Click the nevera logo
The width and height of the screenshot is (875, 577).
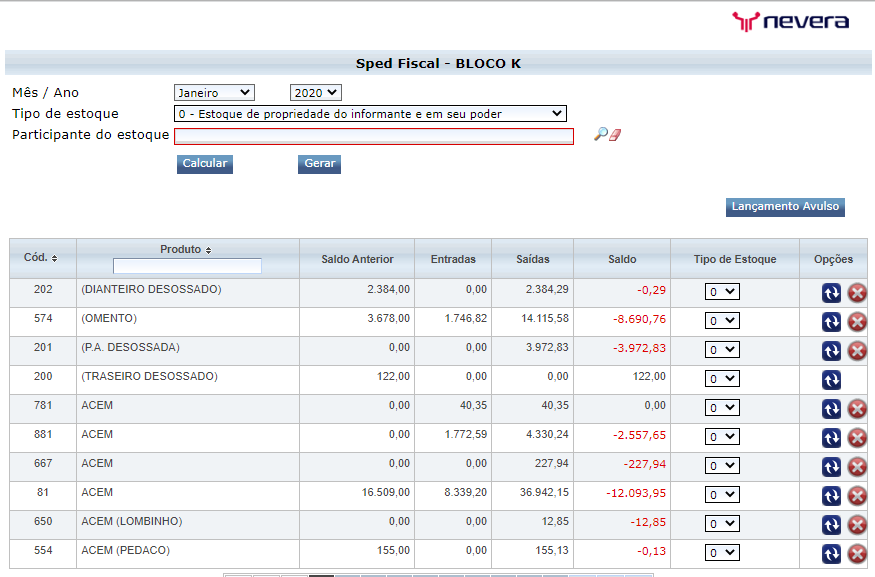click(x=790, y=21)
